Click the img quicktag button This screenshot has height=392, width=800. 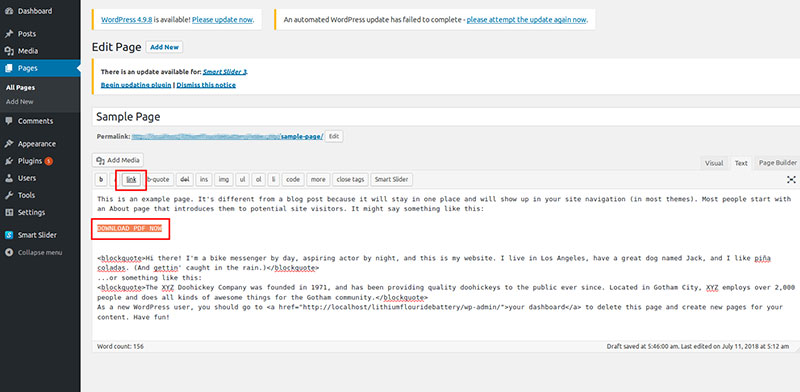point(223,180)
